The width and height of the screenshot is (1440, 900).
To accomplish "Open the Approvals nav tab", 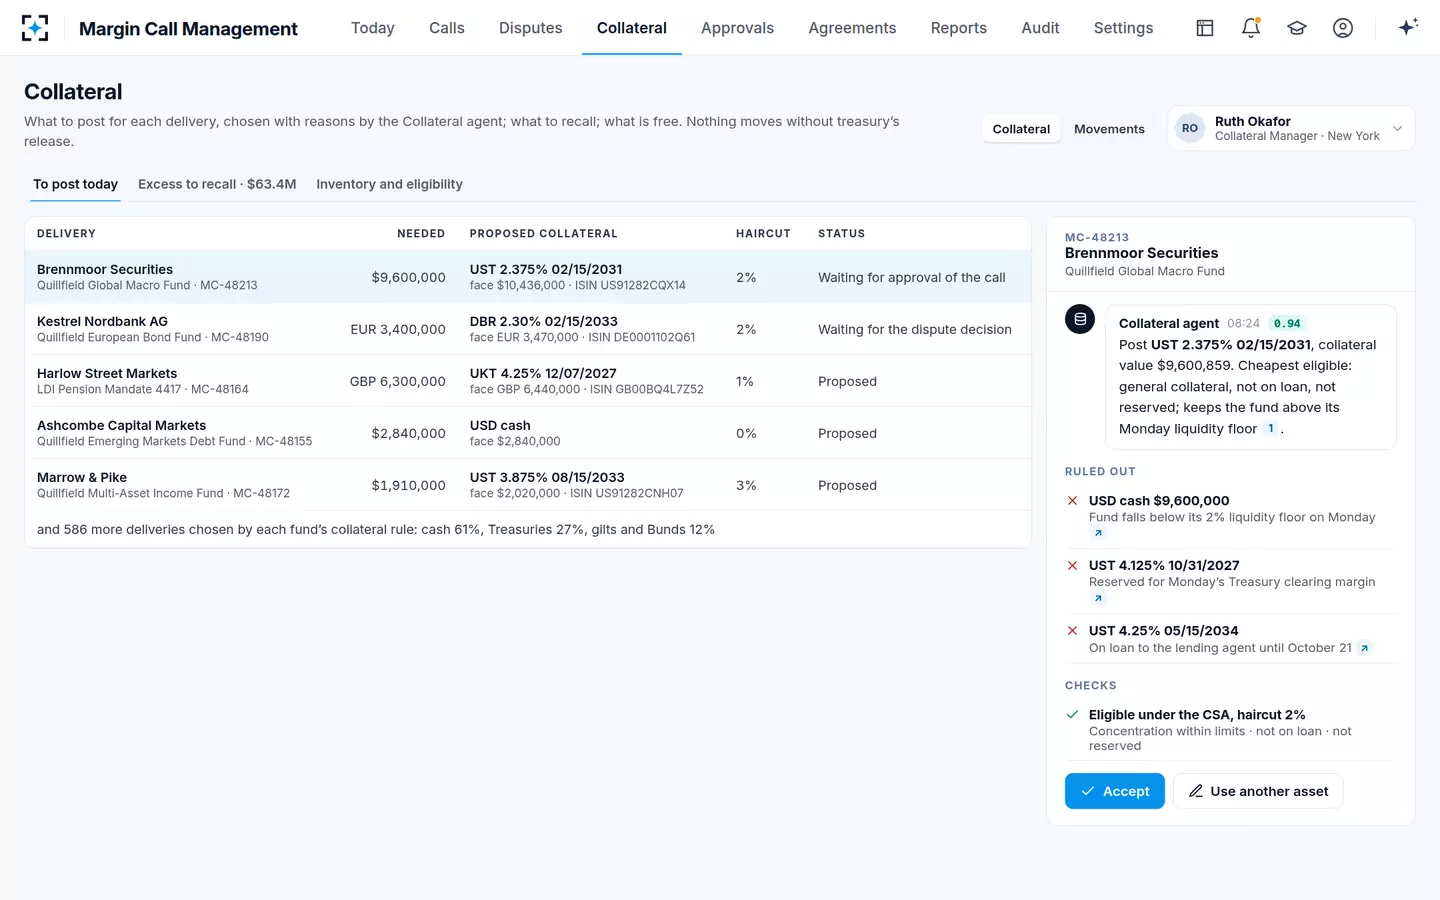I will tap(737, 28).
